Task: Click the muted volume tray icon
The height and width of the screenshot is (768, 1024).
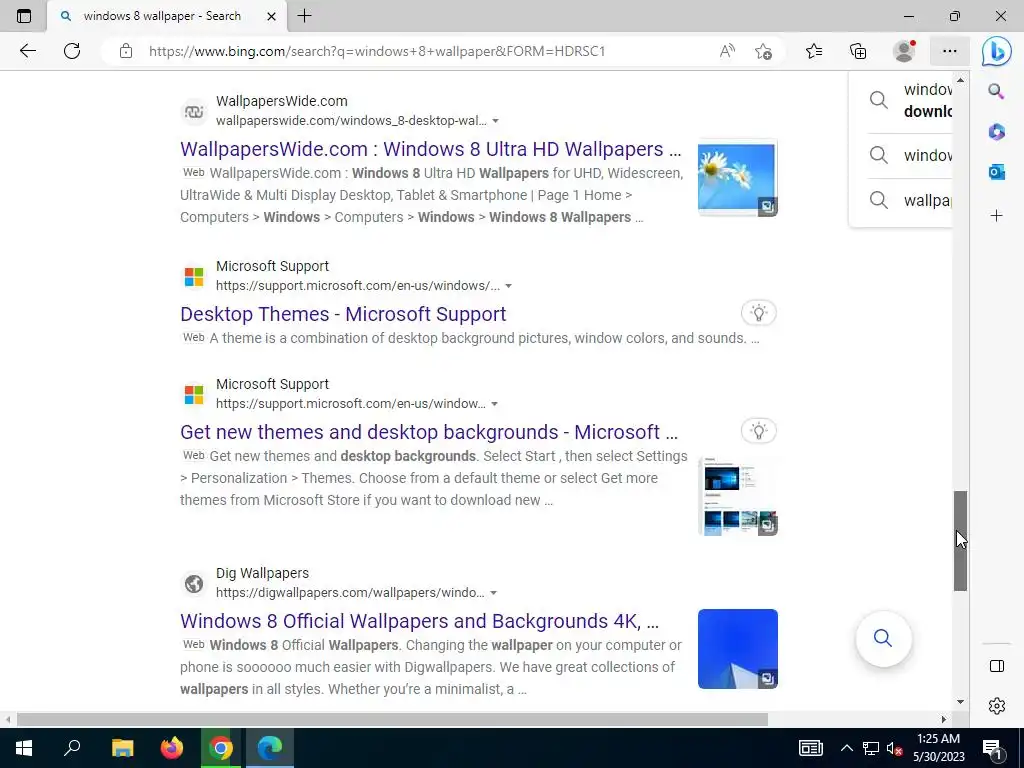Action: (894, 748)
